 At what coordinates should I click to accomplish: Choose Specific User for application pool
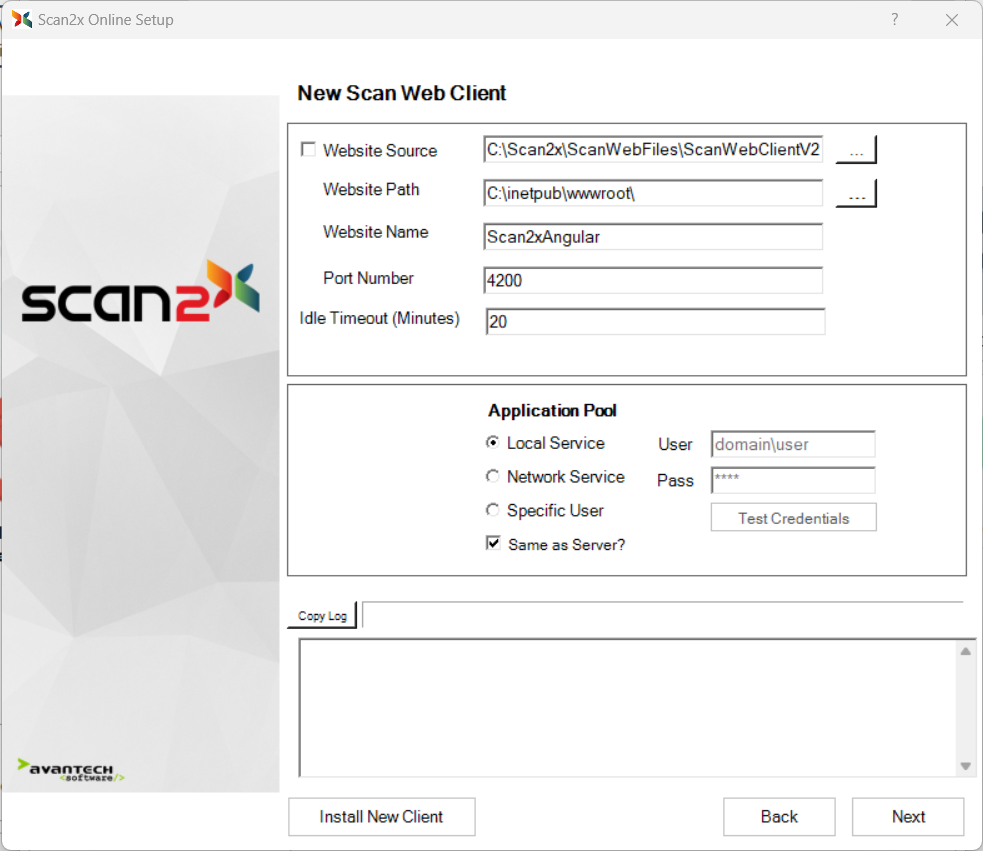click(493, 511)
